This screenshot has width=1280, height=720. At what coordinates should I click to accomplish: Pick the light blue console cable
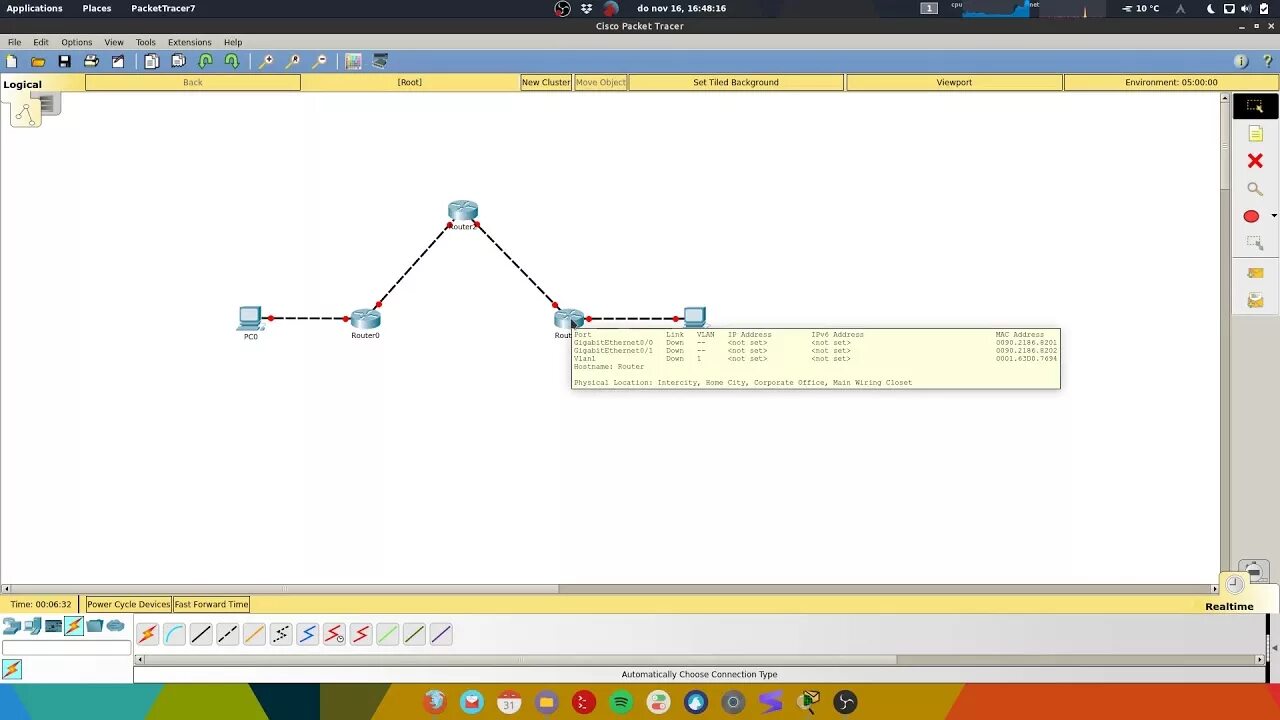coord(174,634)
